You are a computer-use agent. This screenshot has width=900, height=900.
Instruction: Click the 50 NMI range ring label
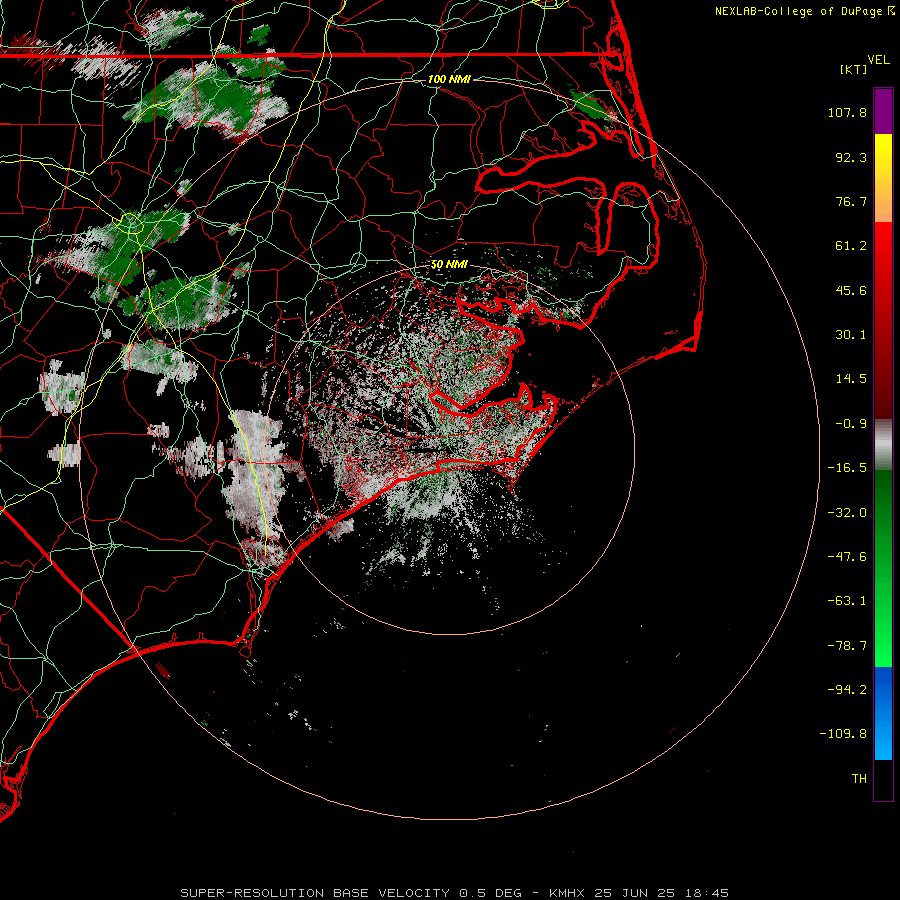(x=449, y=265)
